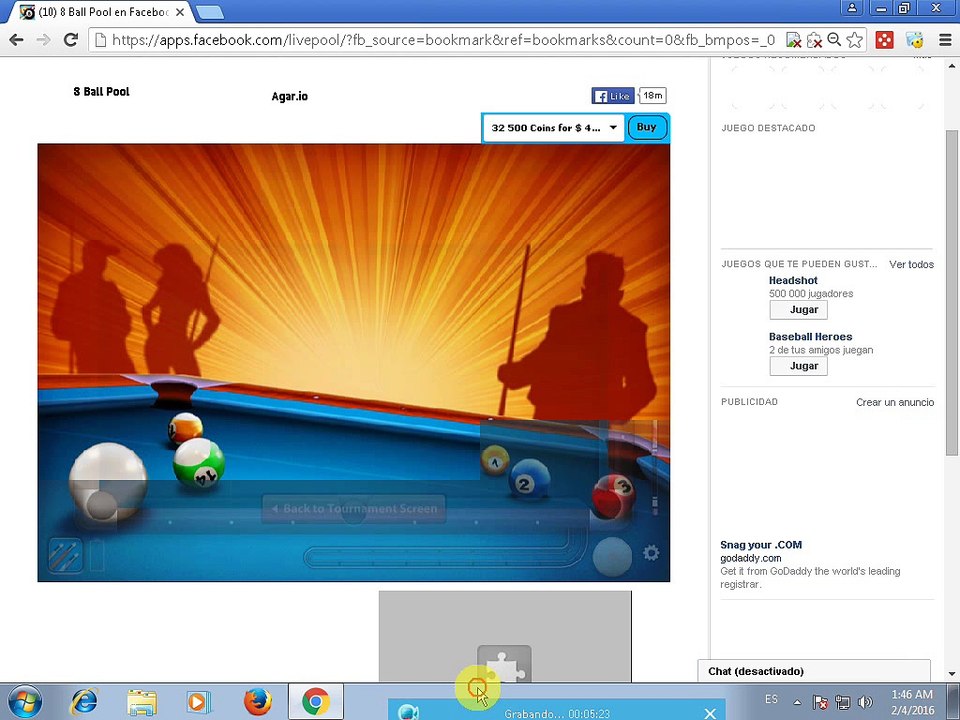Reload the page with the refresh icon
Image resolution: width=960 pixels, height=720 pixels.
[71, 40]
